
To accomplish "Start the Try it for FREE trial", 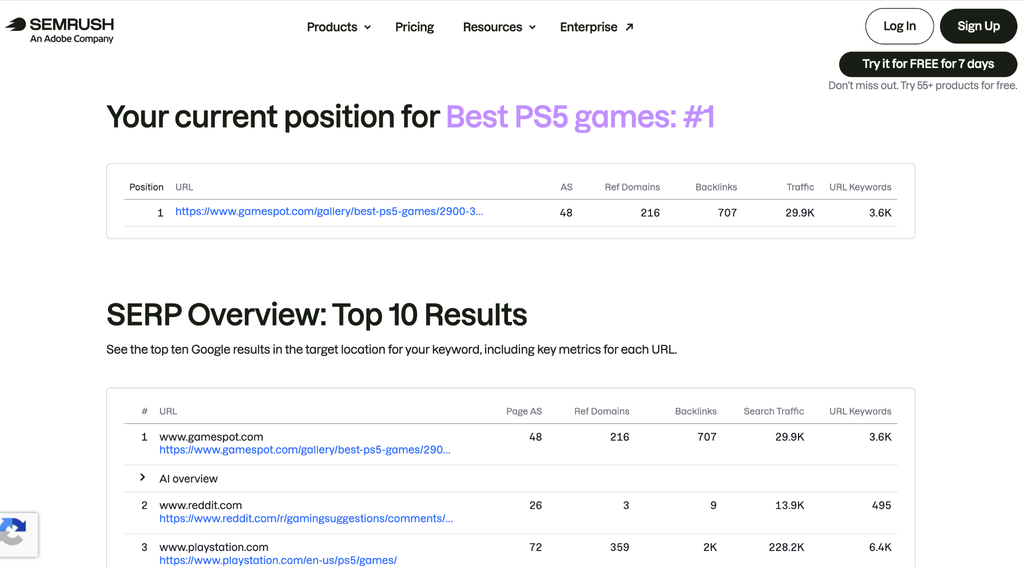I will click(x=928, y=64).
